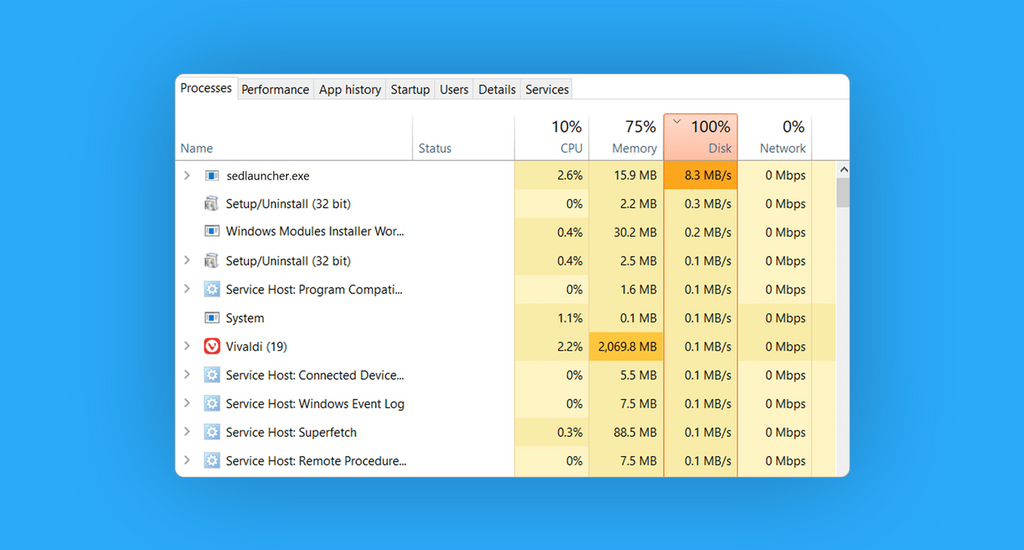This screenshot has height=550, width=1024.
Task: Click the sedlauncher.exe process icon
Action: (211, 176)
